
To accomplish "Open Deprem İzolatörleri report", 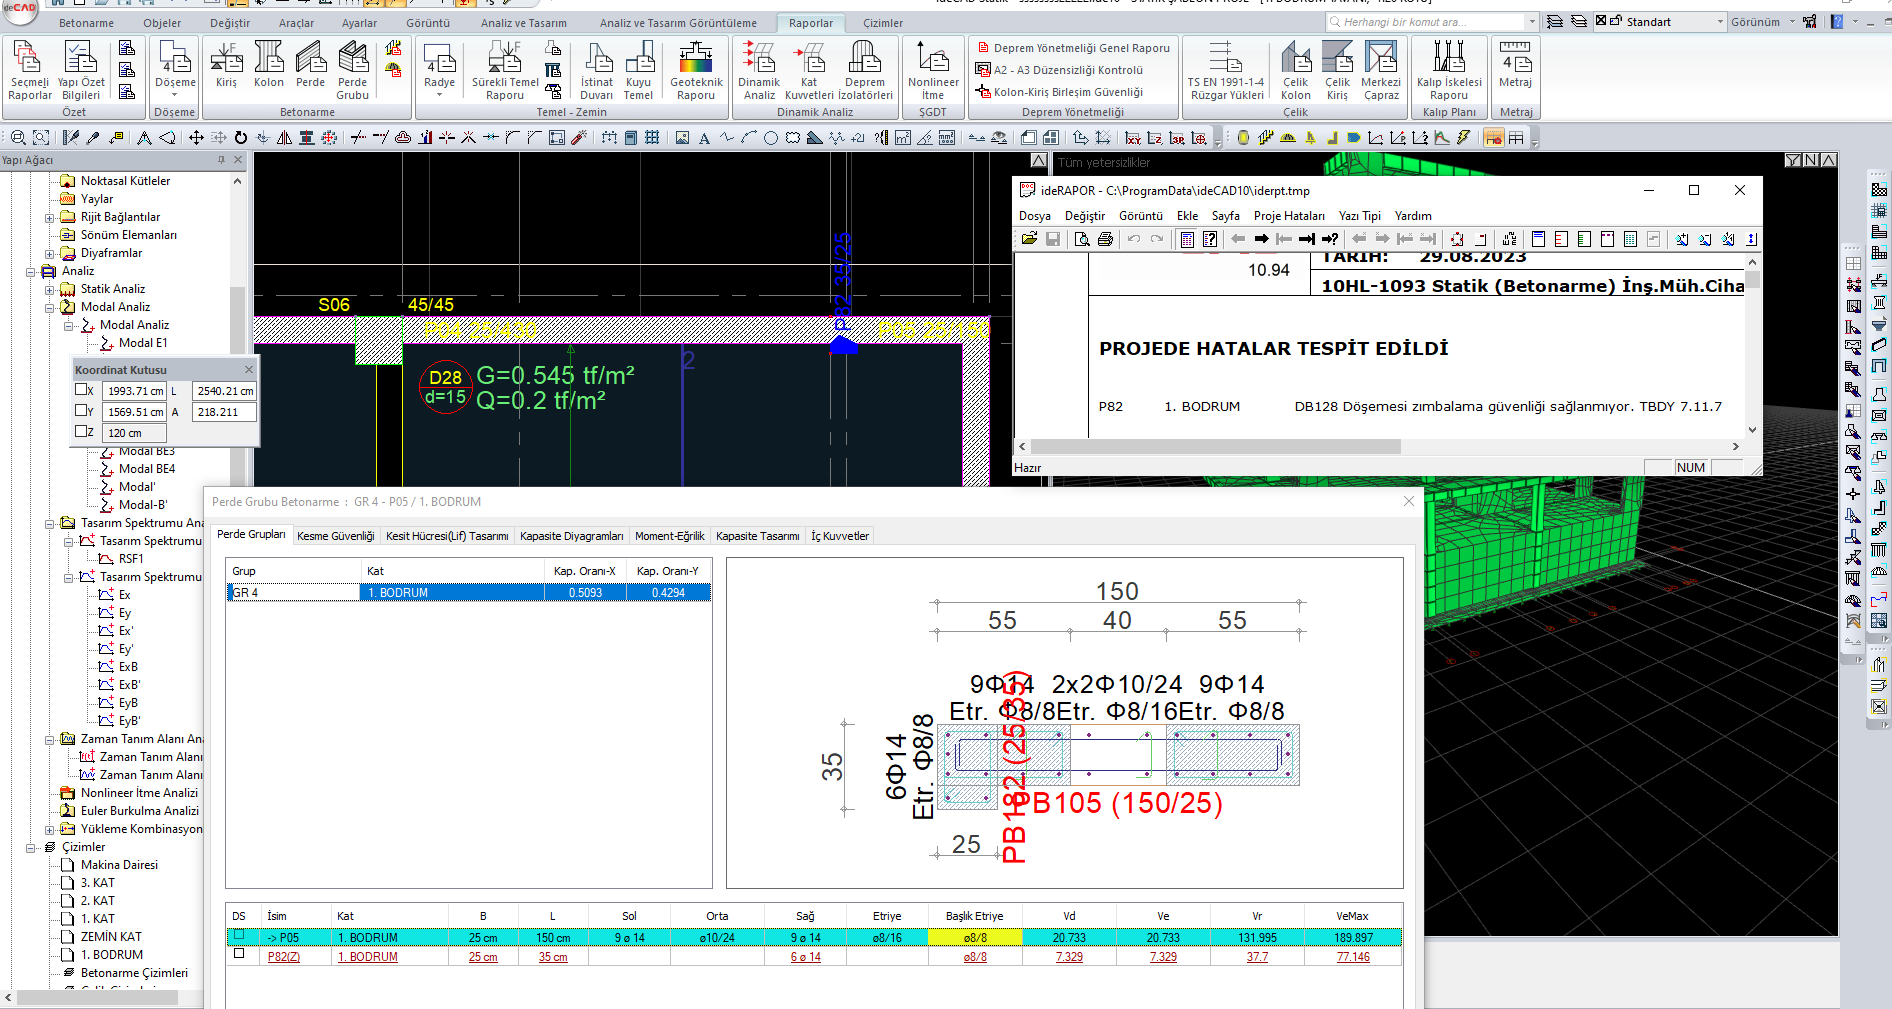I will point(865,70).
